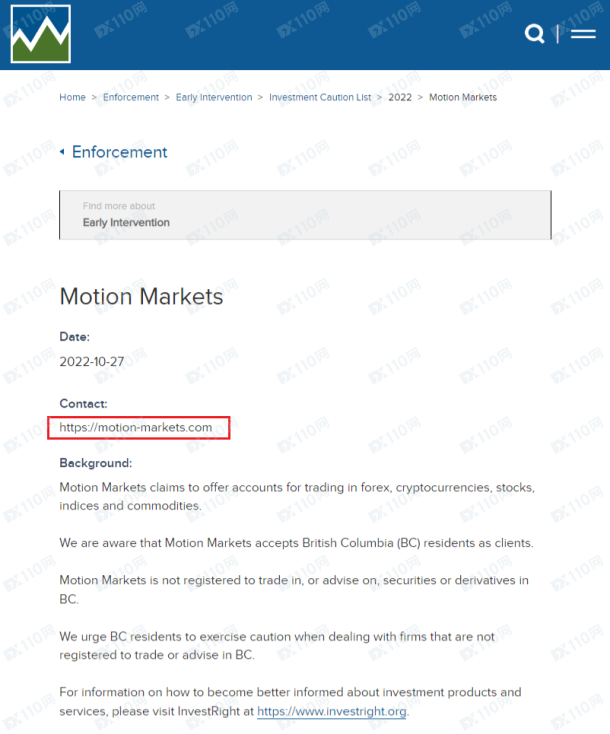Viewport: 610px width, 734px height.
Task: Select the Contact: label
Action: 83,404
